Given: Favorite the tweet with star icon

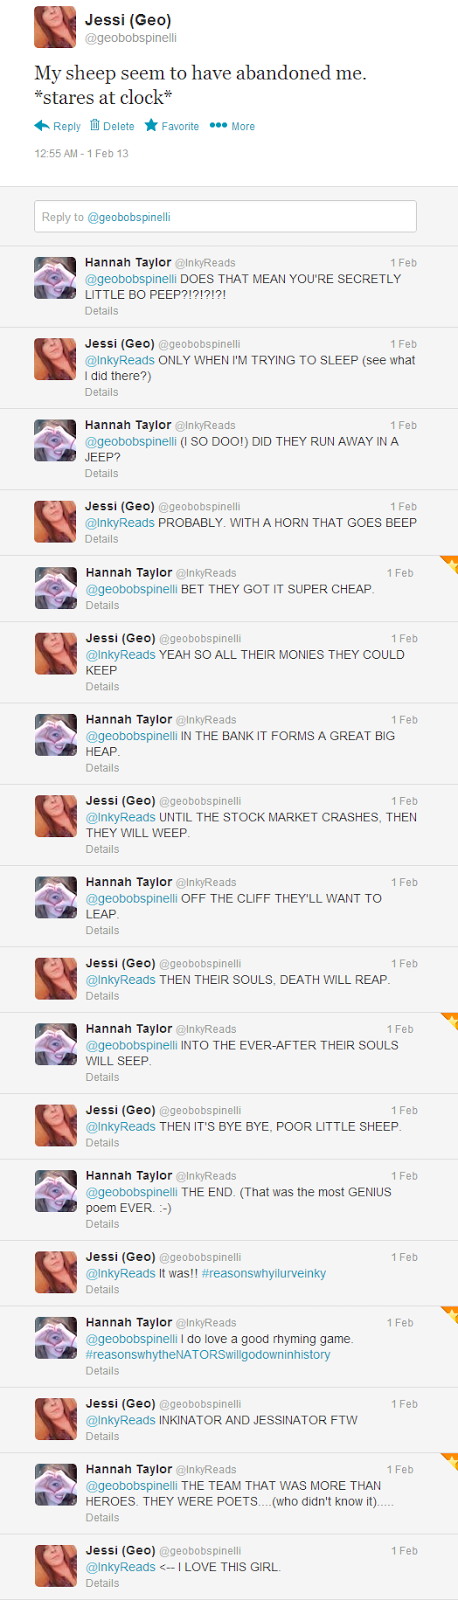Looking at the screenshot, I should (151, 125).
